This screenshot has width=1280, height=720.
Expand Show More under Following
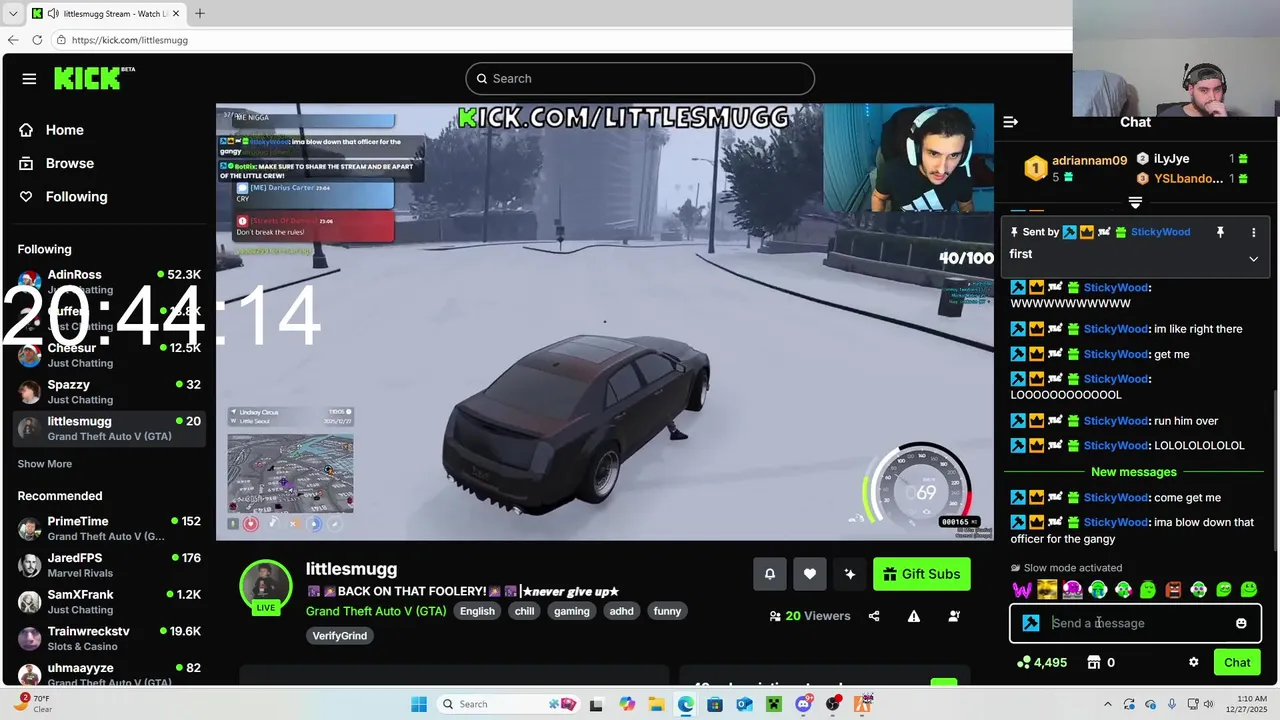[45, 464]
